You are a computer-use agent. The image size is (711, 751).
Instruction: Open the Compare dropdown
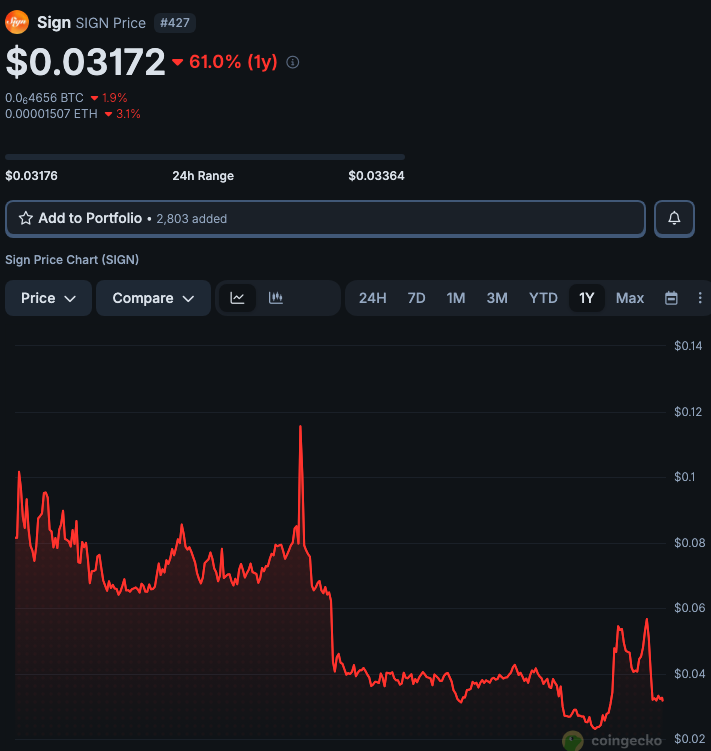(x=153, y=298)
